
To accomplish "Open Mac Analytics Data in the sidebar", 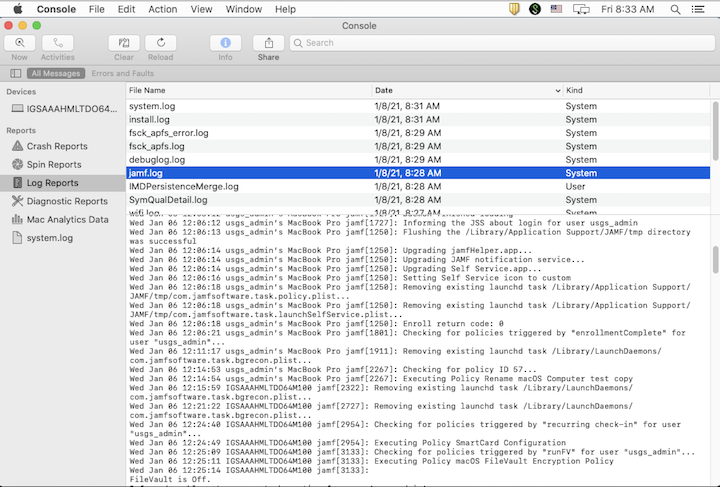I will (x=62, y=219).
